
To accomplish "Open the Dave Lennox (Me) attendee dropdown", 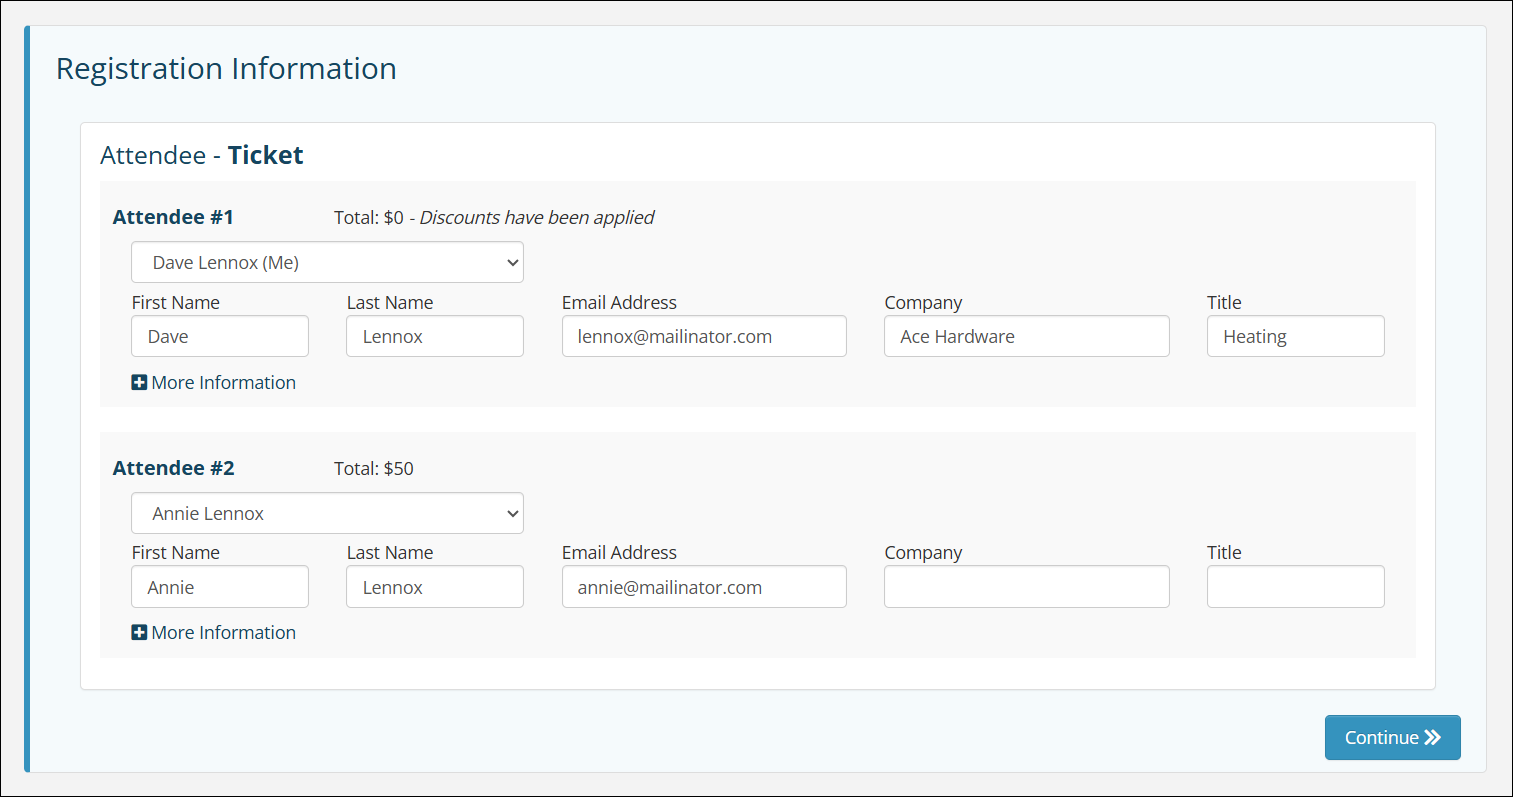I will (327, 263).
